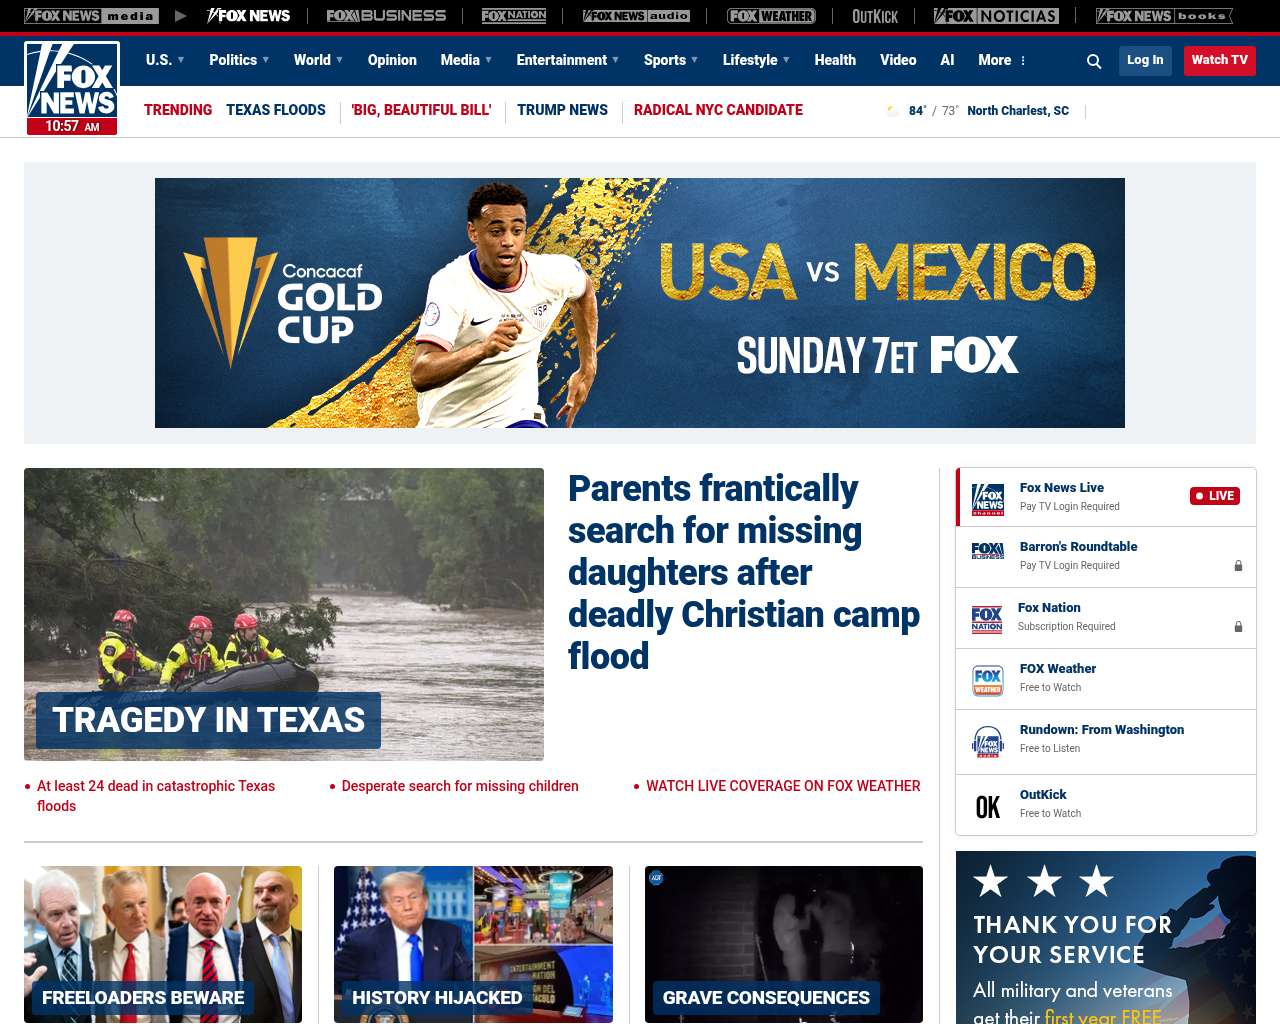
Task: Click the Fox Weather icon in sidebar
Action: (988, 680)
